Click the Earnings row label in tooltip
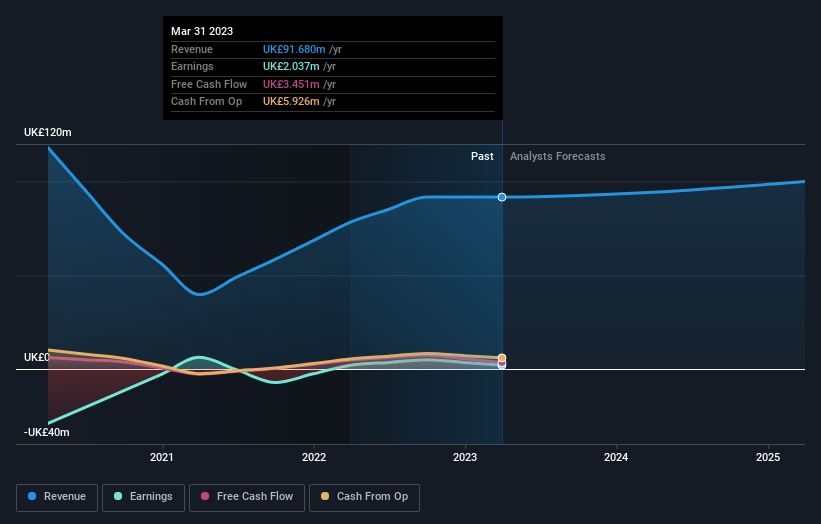Viewport: 821px width, 524px height. (192, 66)
